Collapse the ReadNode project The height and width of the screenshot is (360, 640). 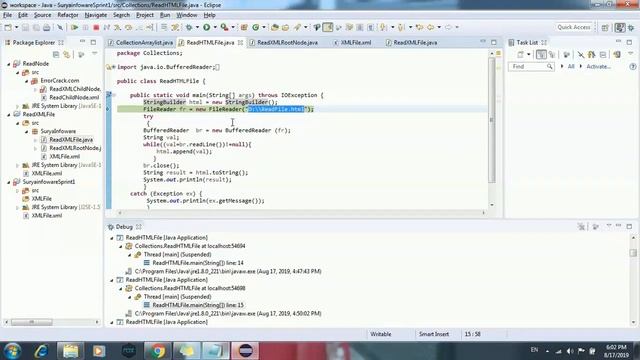pos(9,64)
